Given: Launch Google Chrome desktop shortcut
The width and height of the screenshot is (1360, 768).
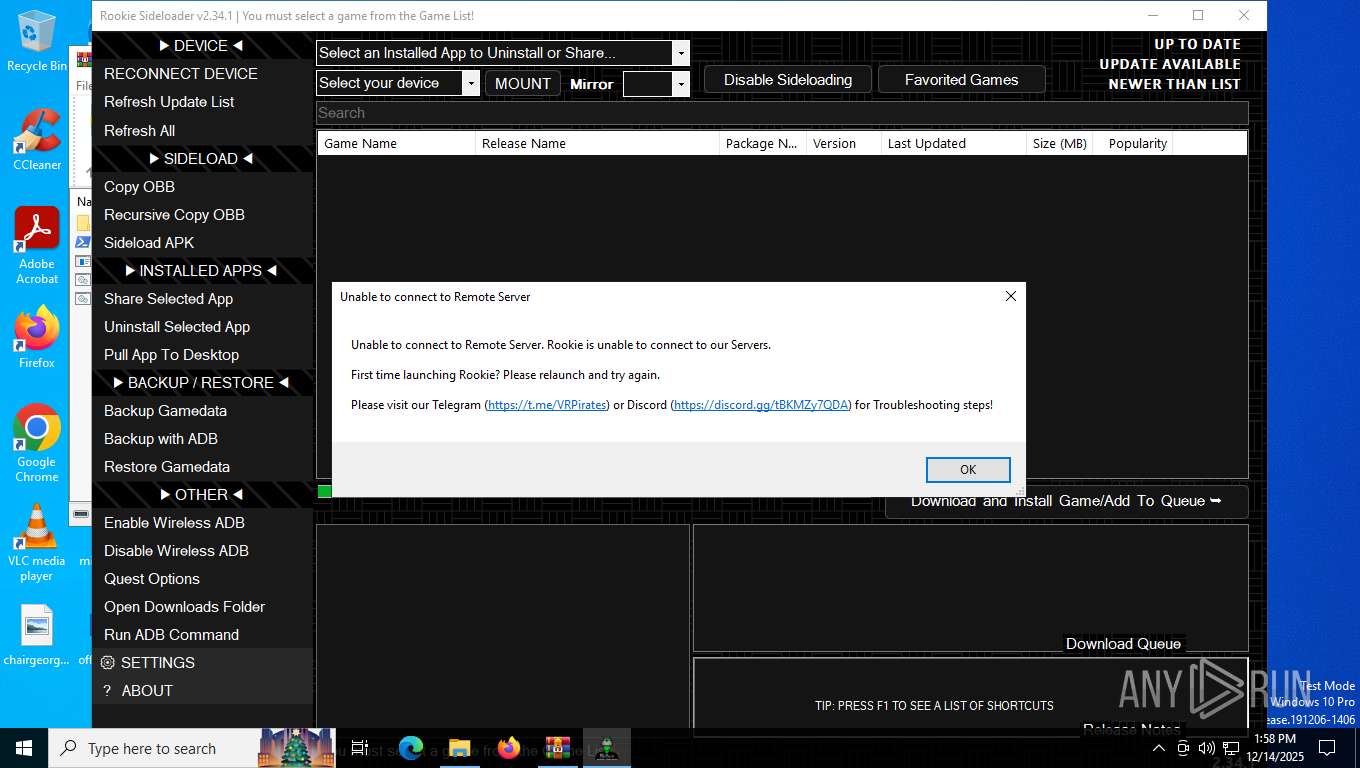Looking at the screenshot, I should tap(36, 443).
